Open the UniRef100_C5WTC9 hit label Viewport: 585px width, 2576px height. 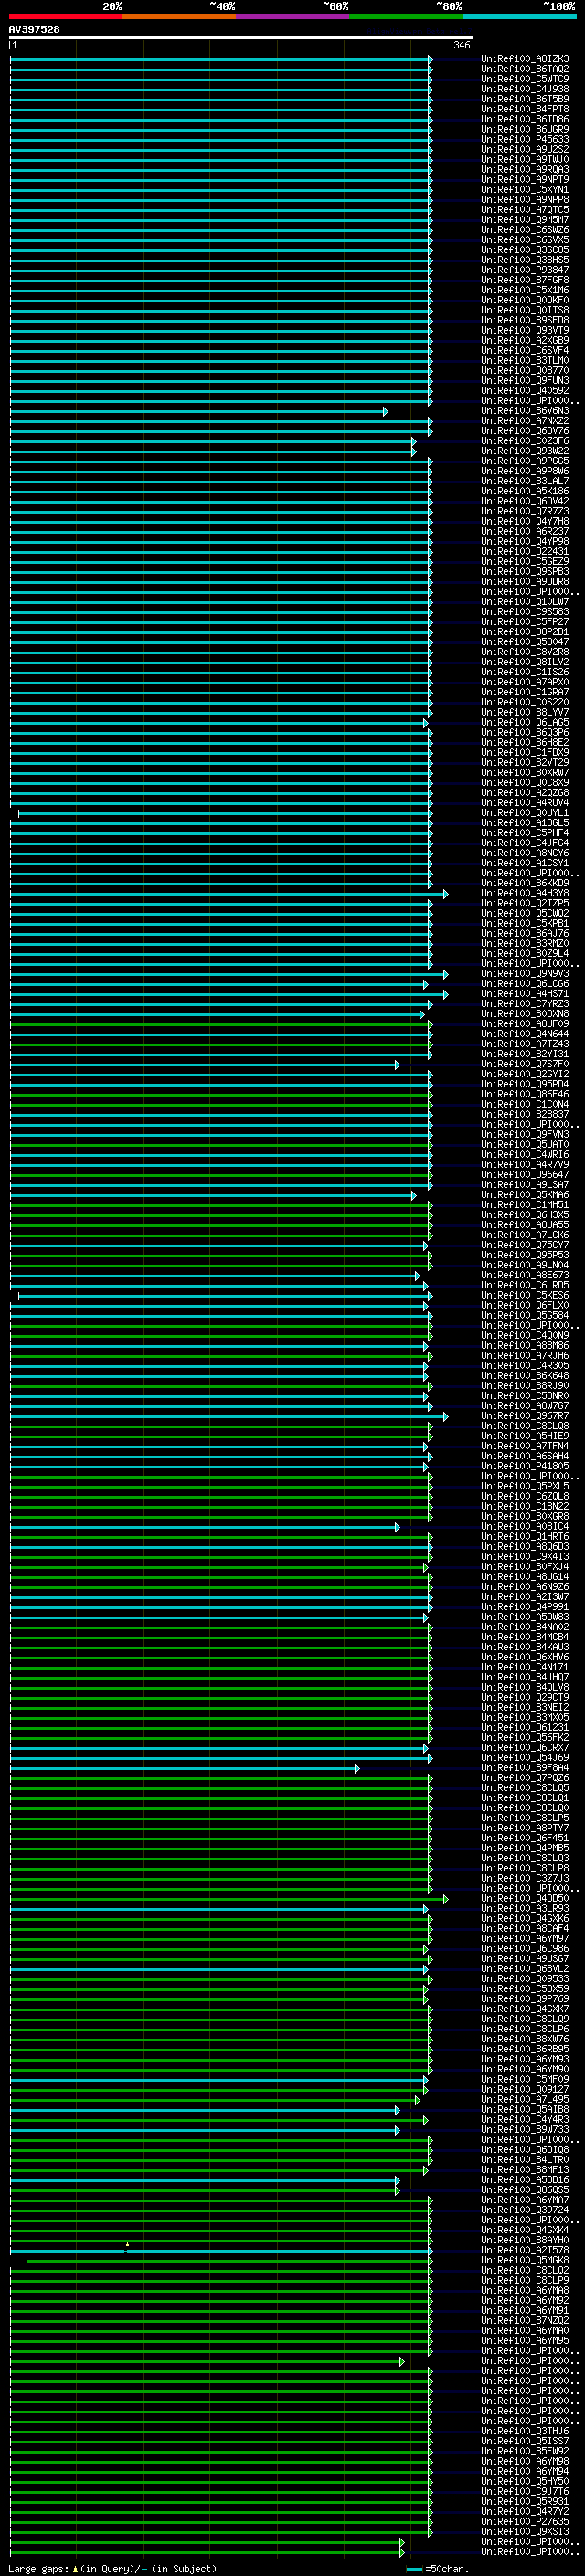(525, 79)
